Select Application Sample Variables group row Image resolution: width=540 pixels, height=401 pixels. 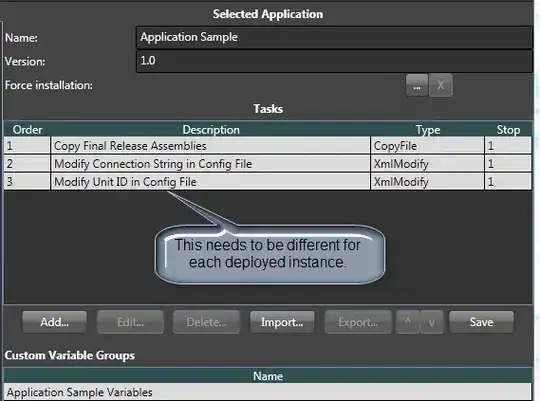click(268, 392)
